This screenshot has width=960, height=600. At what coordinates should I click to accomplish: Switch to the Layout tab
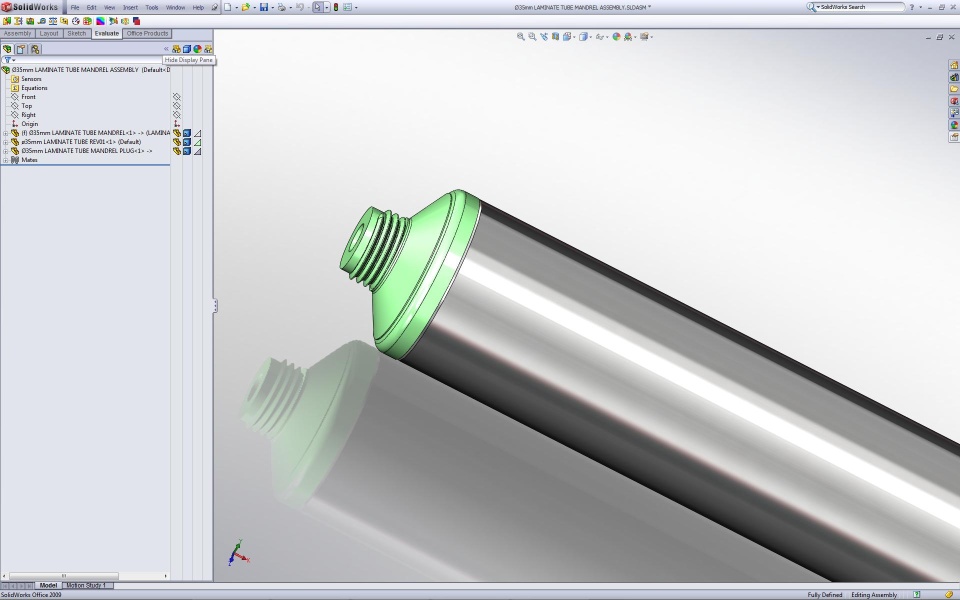pos(49,34)
